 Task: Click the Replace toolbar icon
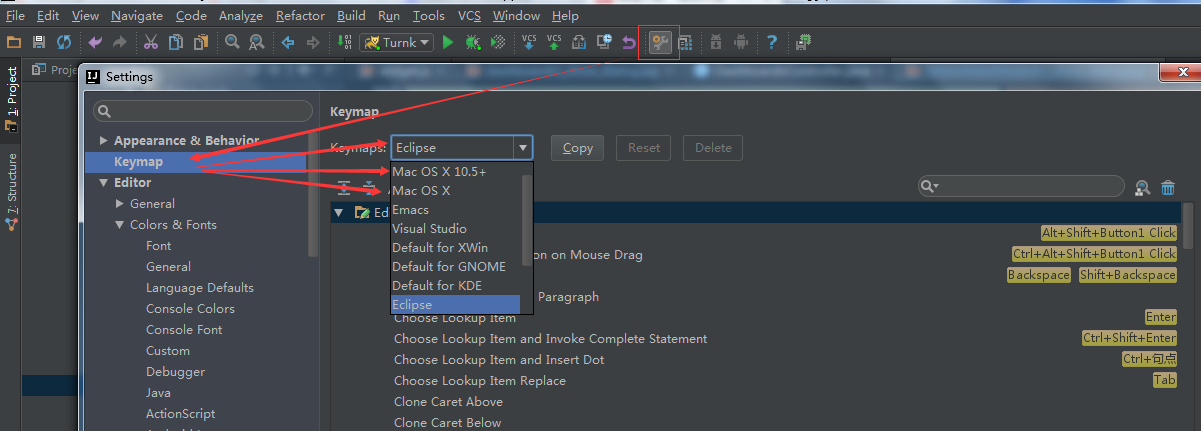click(257, 42)
